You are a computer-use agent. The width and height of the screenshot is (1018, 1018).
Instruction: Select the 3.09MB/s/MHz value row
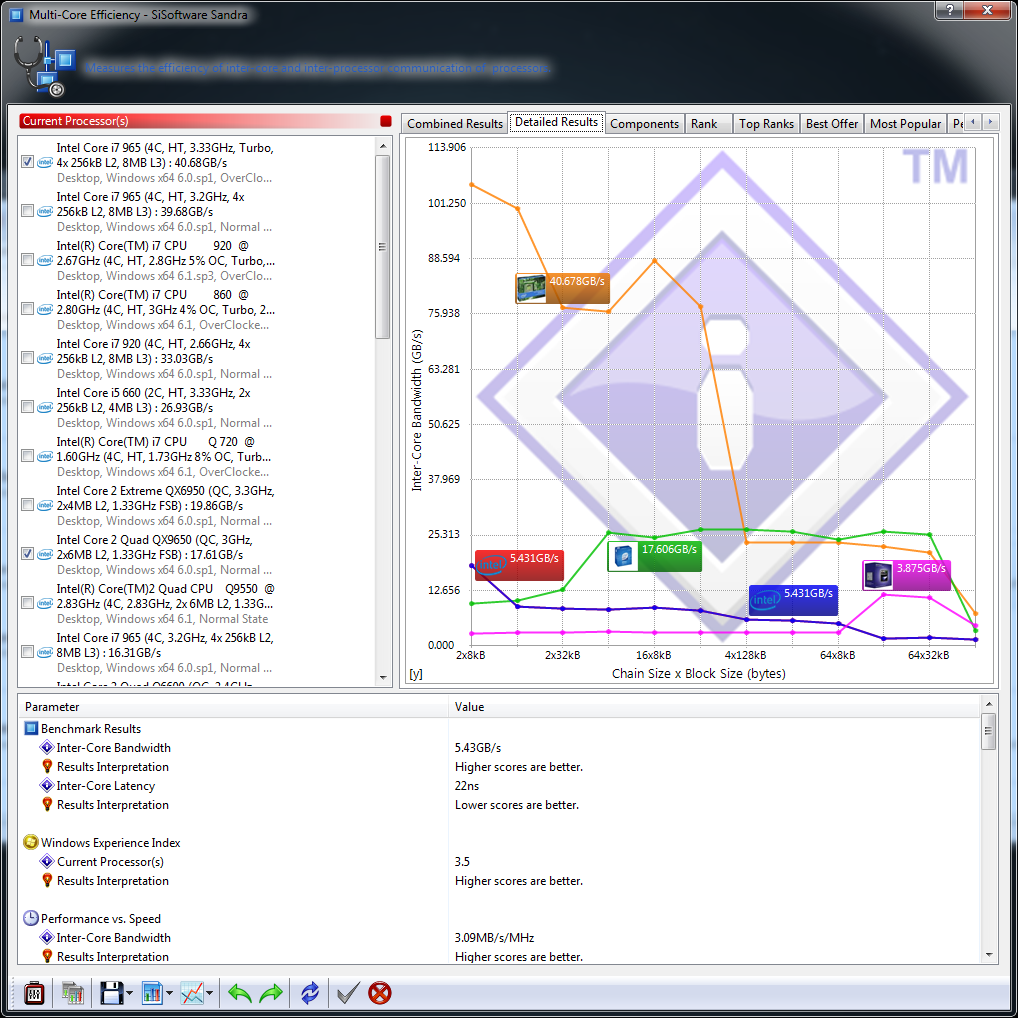click(500, 937)
